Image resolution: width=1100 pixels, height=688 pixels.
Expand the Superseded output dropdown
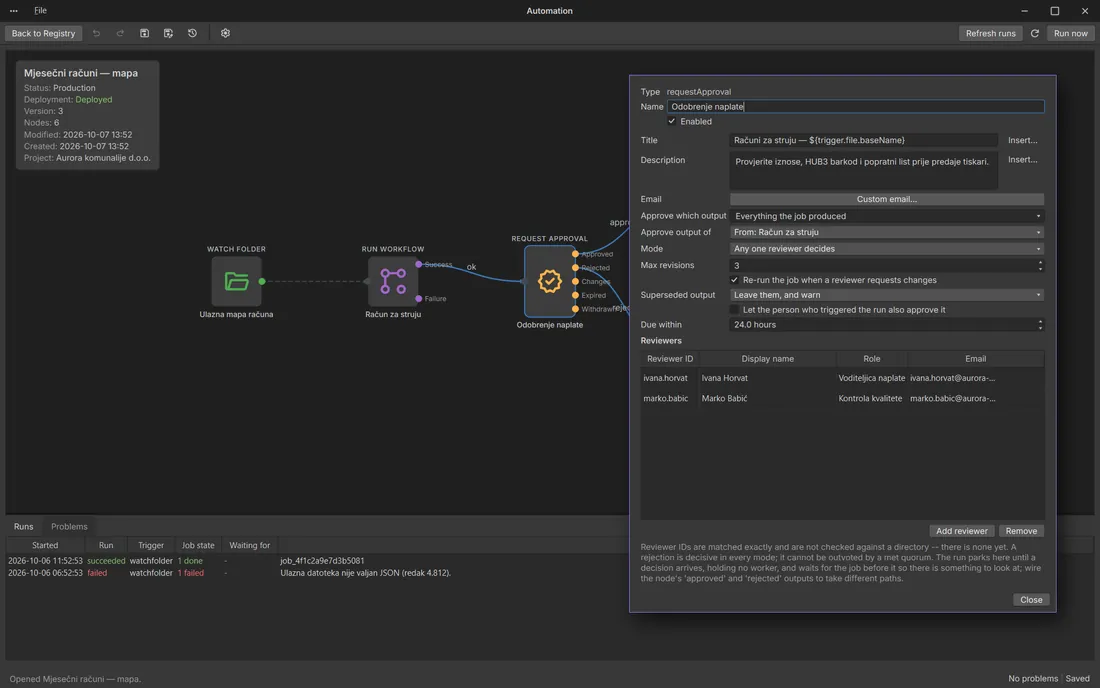pos(887,295)
